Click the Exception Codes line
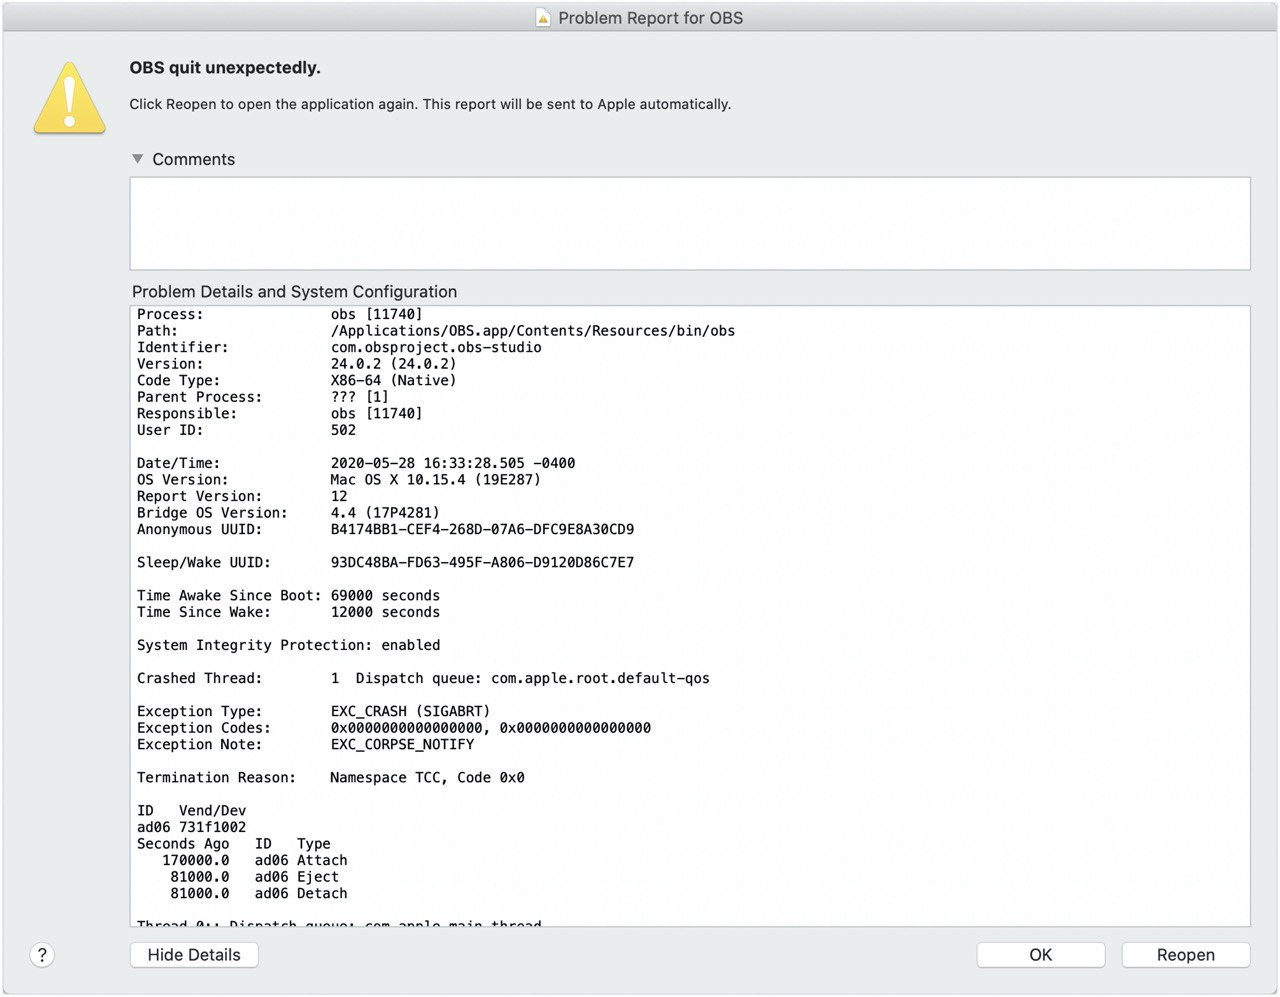Image resolution: width=1280 pixels, height=997 pixels. pyautogui.click(x=394, y=728)
